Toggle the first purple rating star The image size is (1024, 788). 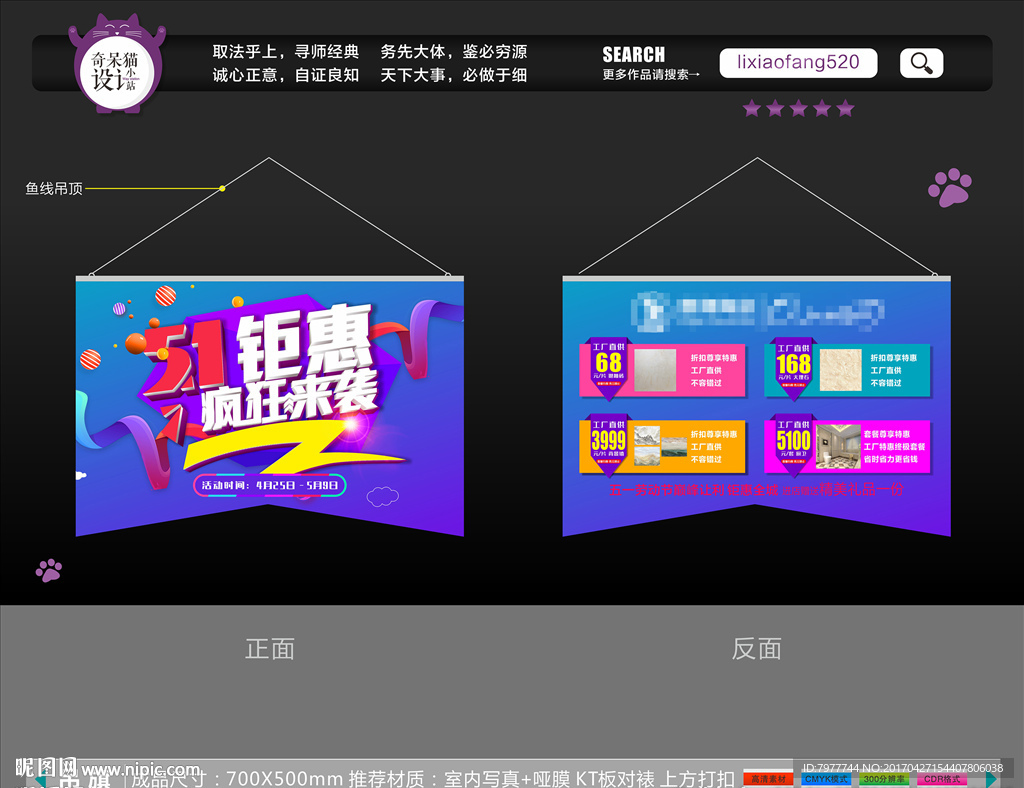752,108
